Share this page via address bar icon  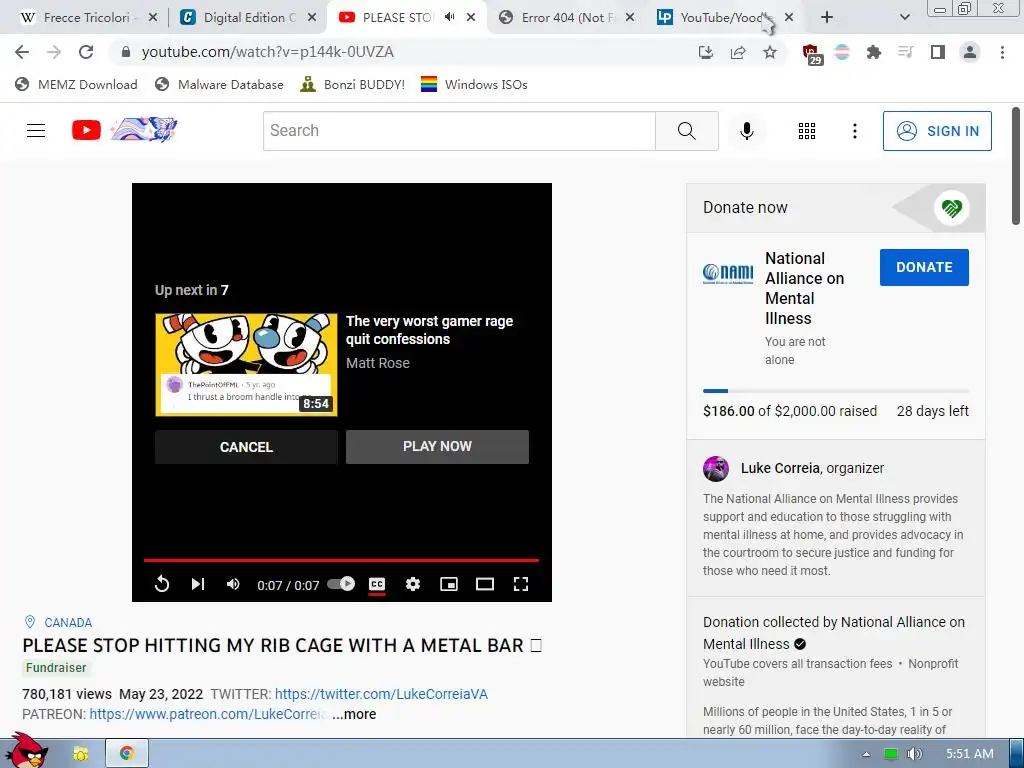(x=738, y=52)
